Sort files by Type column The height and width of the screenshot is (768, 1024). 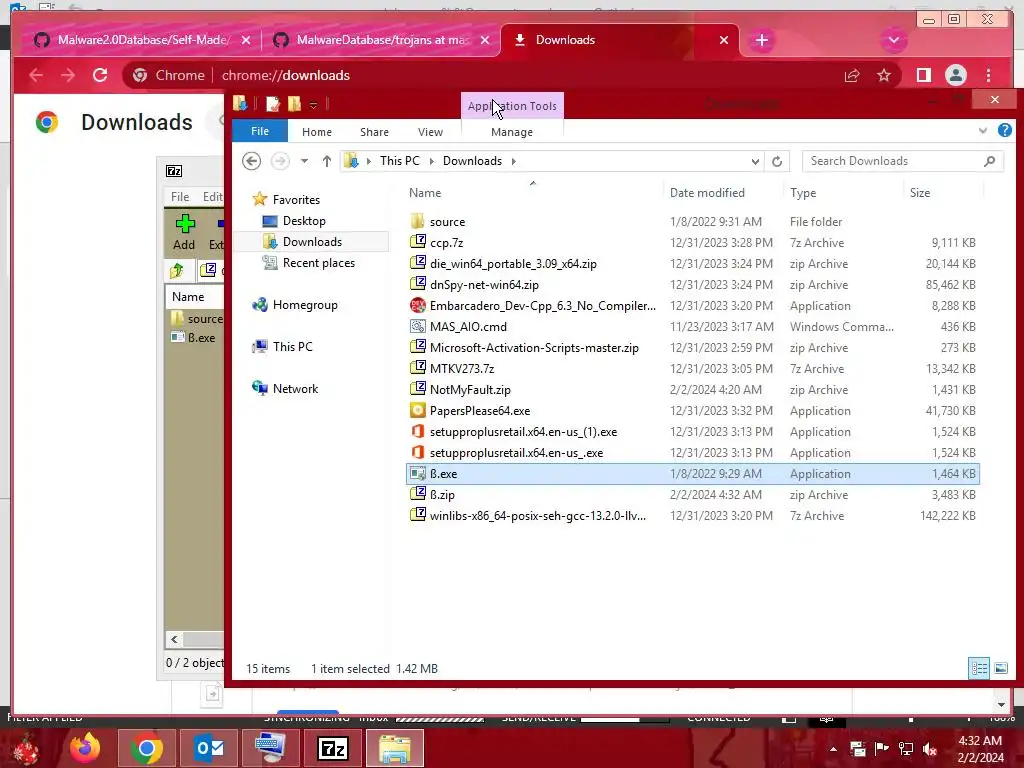803,193
